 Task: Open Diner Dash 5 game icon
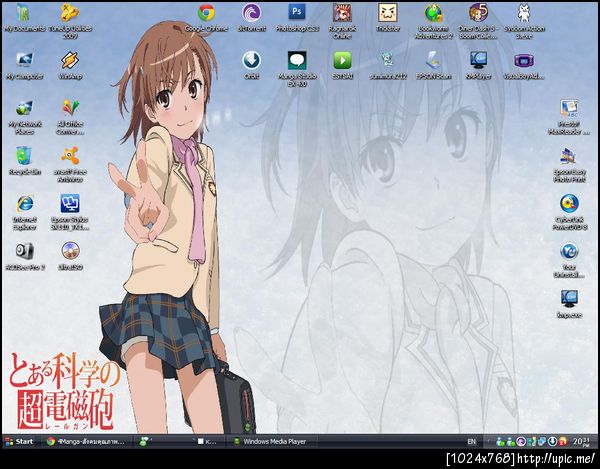pos(478,21)
